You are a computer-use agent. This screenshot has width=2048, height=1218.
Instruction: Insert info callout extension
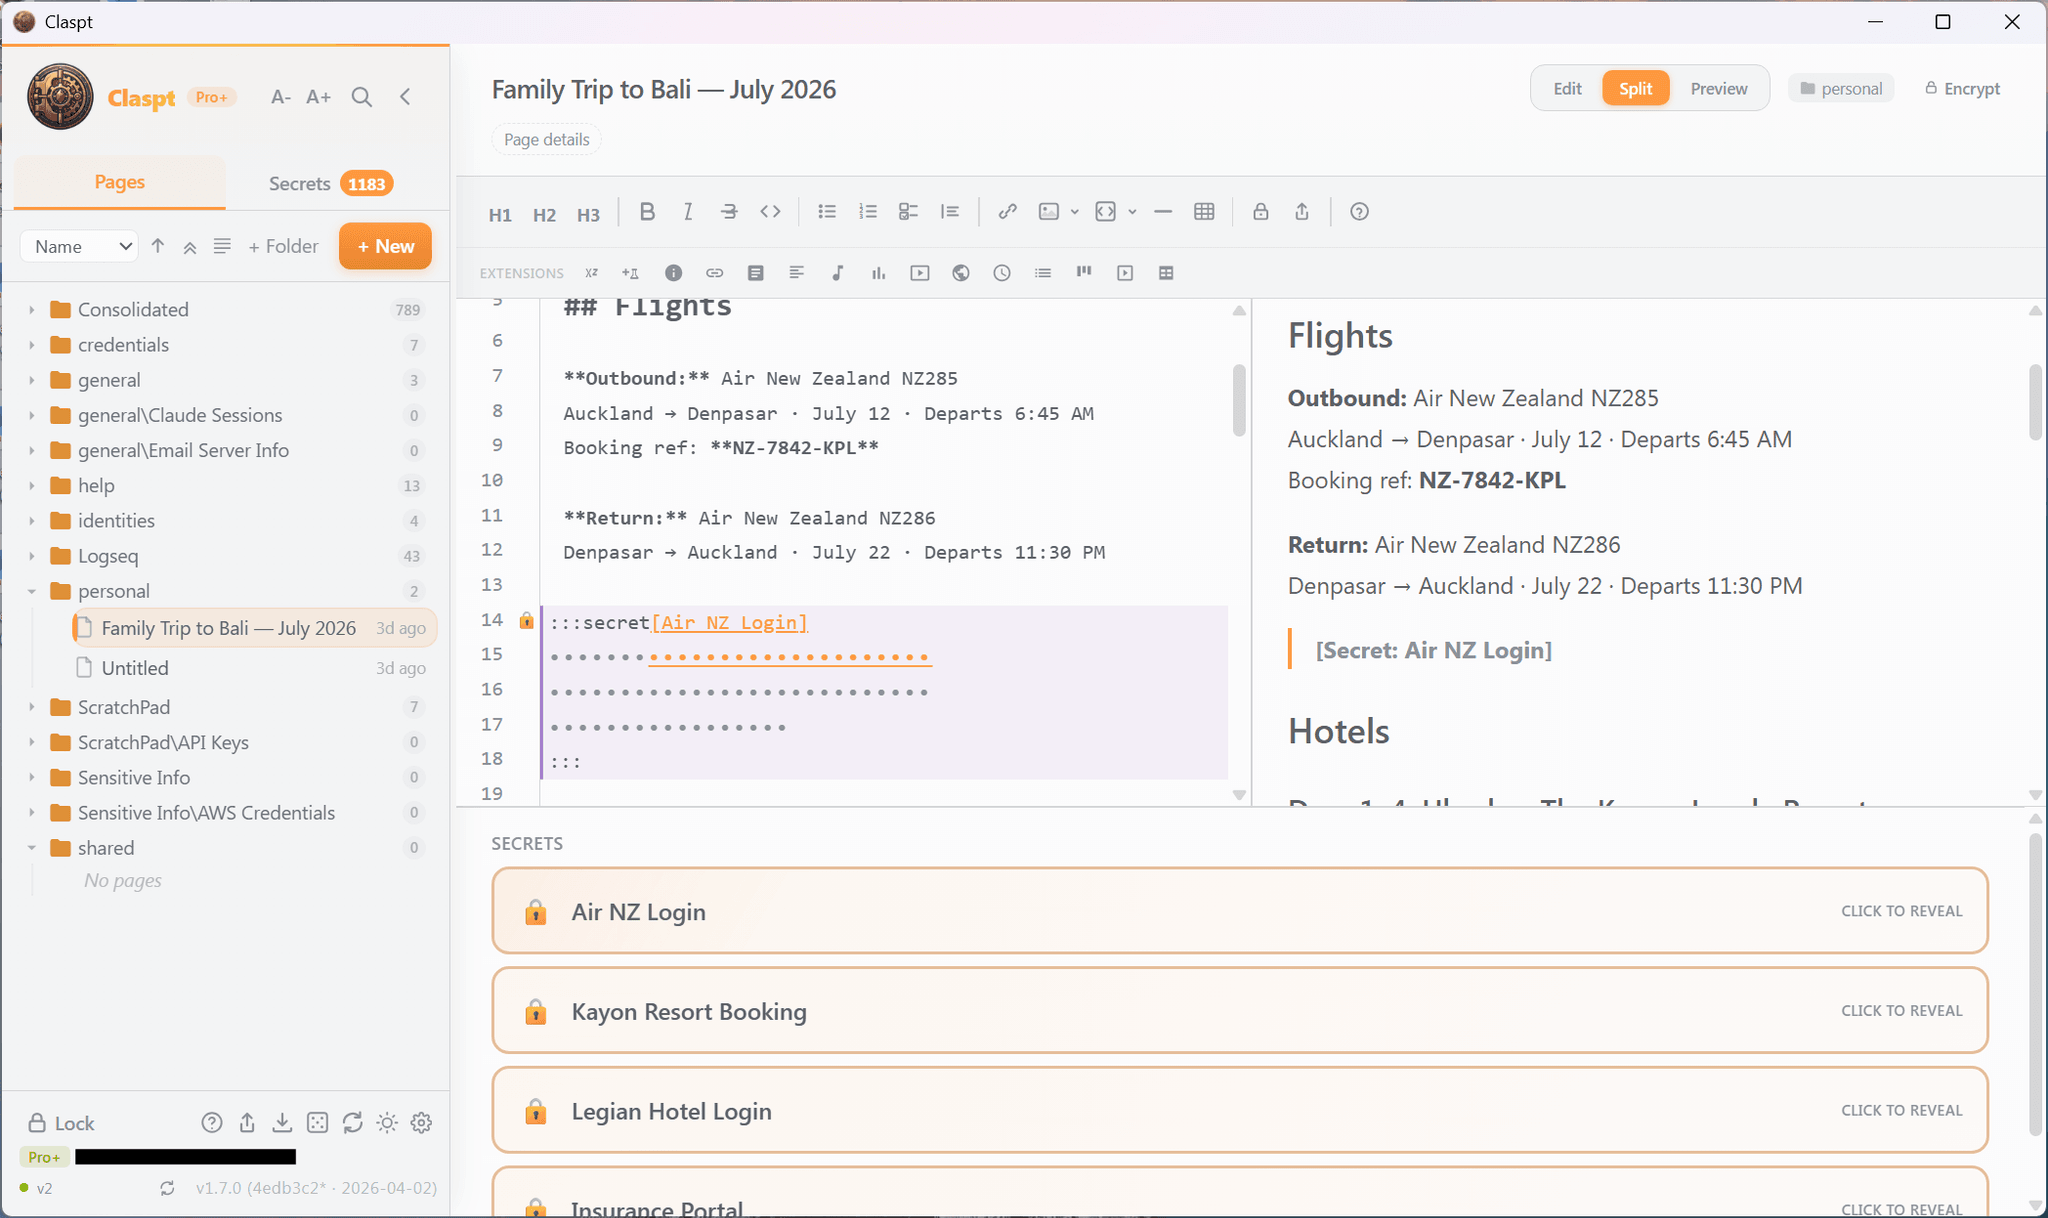coord(674,273)
